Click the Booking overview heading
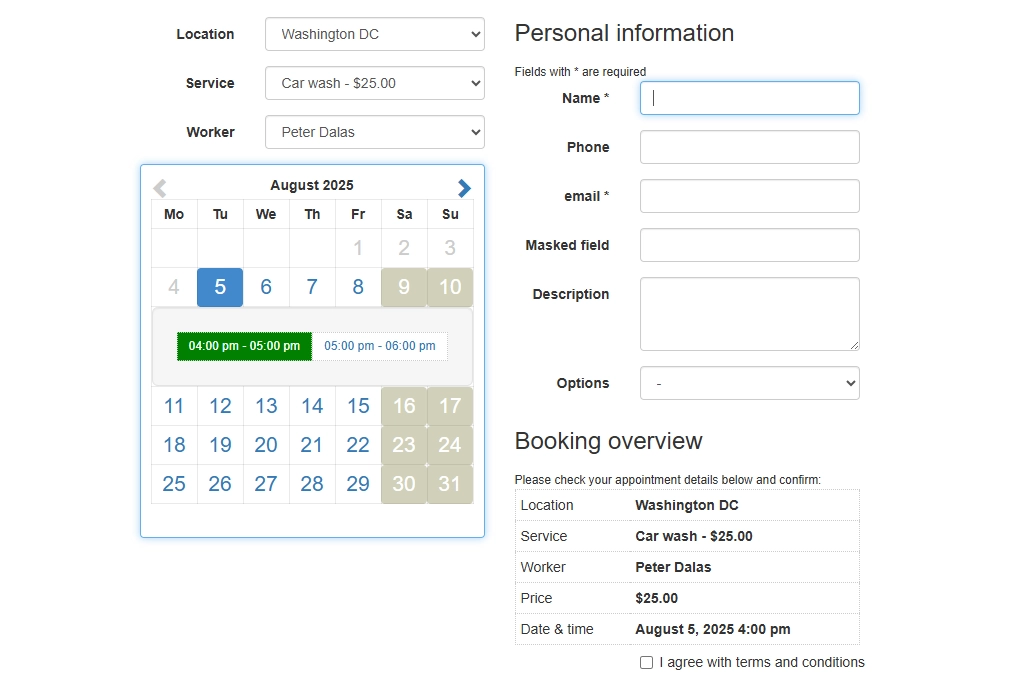The height and width of the screenshot is (693, 1009). [609, 441]
